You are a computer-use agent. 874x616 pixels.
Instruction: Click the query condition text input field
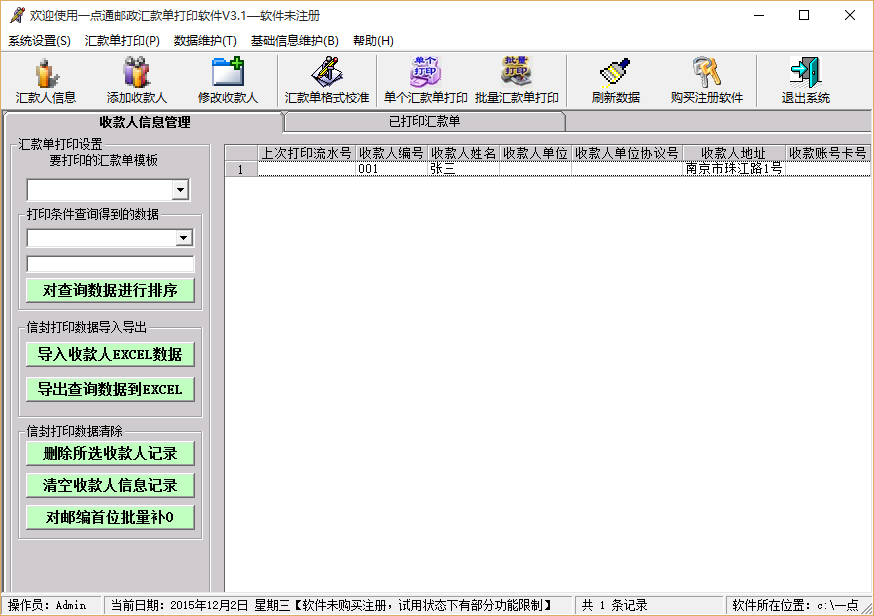point(110,265)
